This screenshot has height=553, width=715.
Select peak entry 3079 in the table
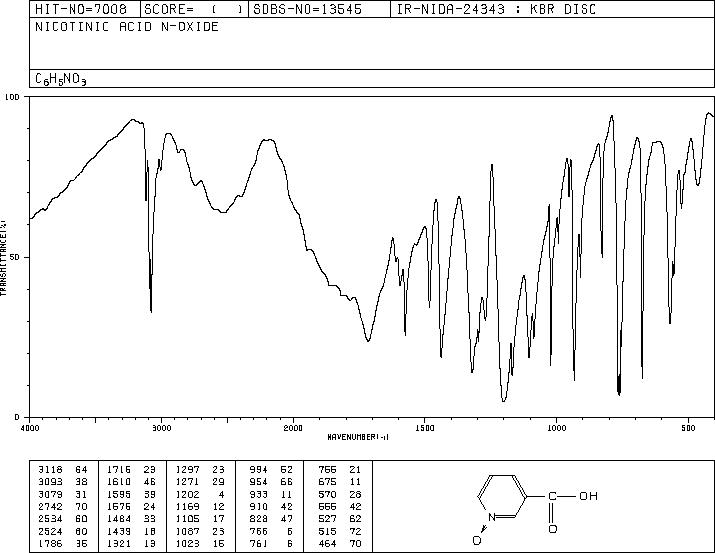pos(51,494)
